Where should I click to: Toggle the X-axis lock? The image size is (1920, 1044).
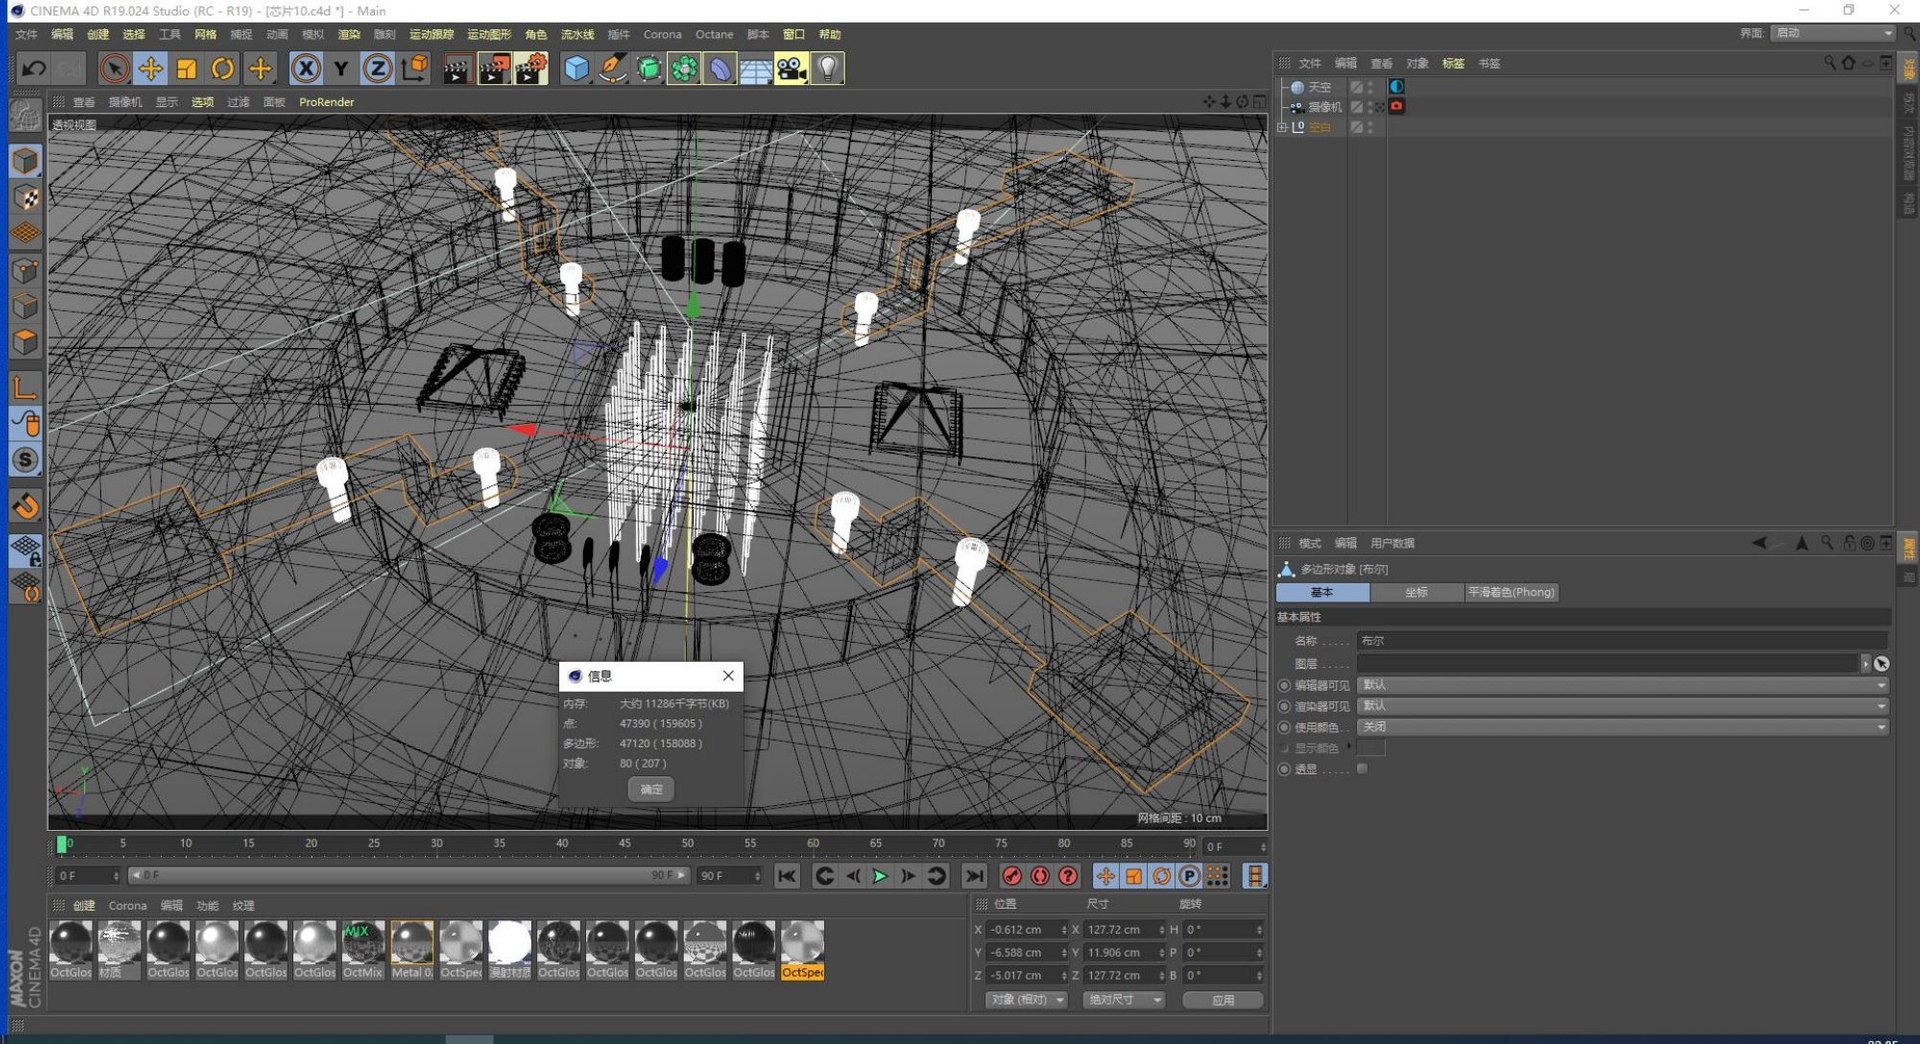pos(306,68)
